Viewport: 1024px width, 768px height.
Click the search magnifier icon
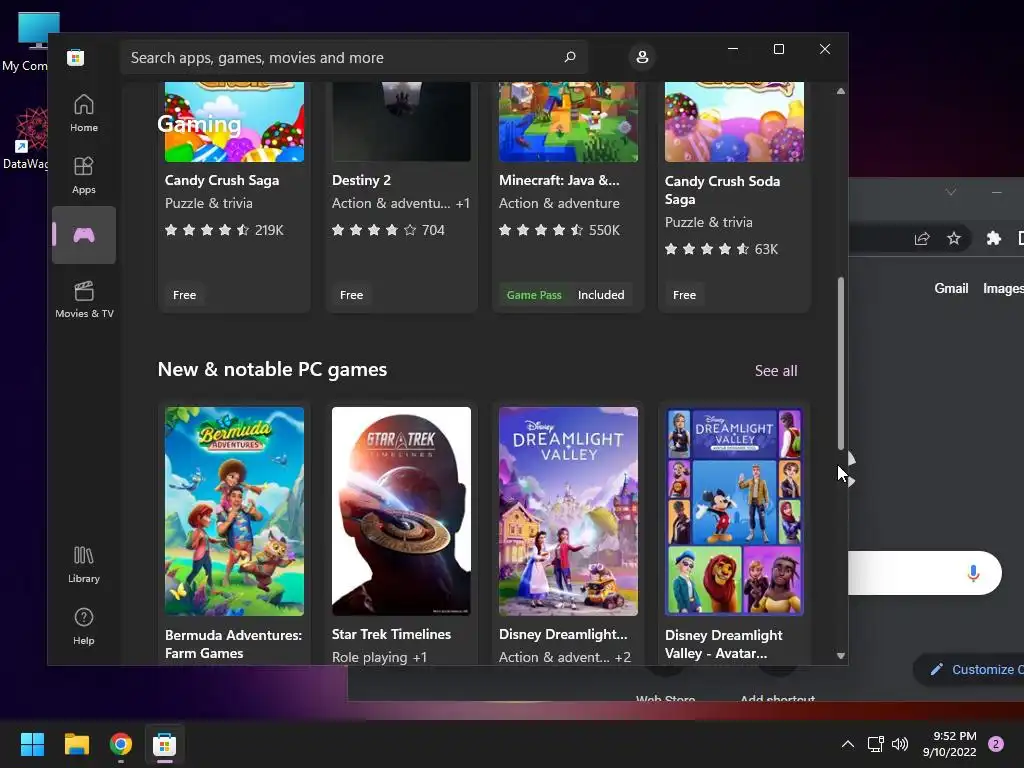(x=569, y=57)
